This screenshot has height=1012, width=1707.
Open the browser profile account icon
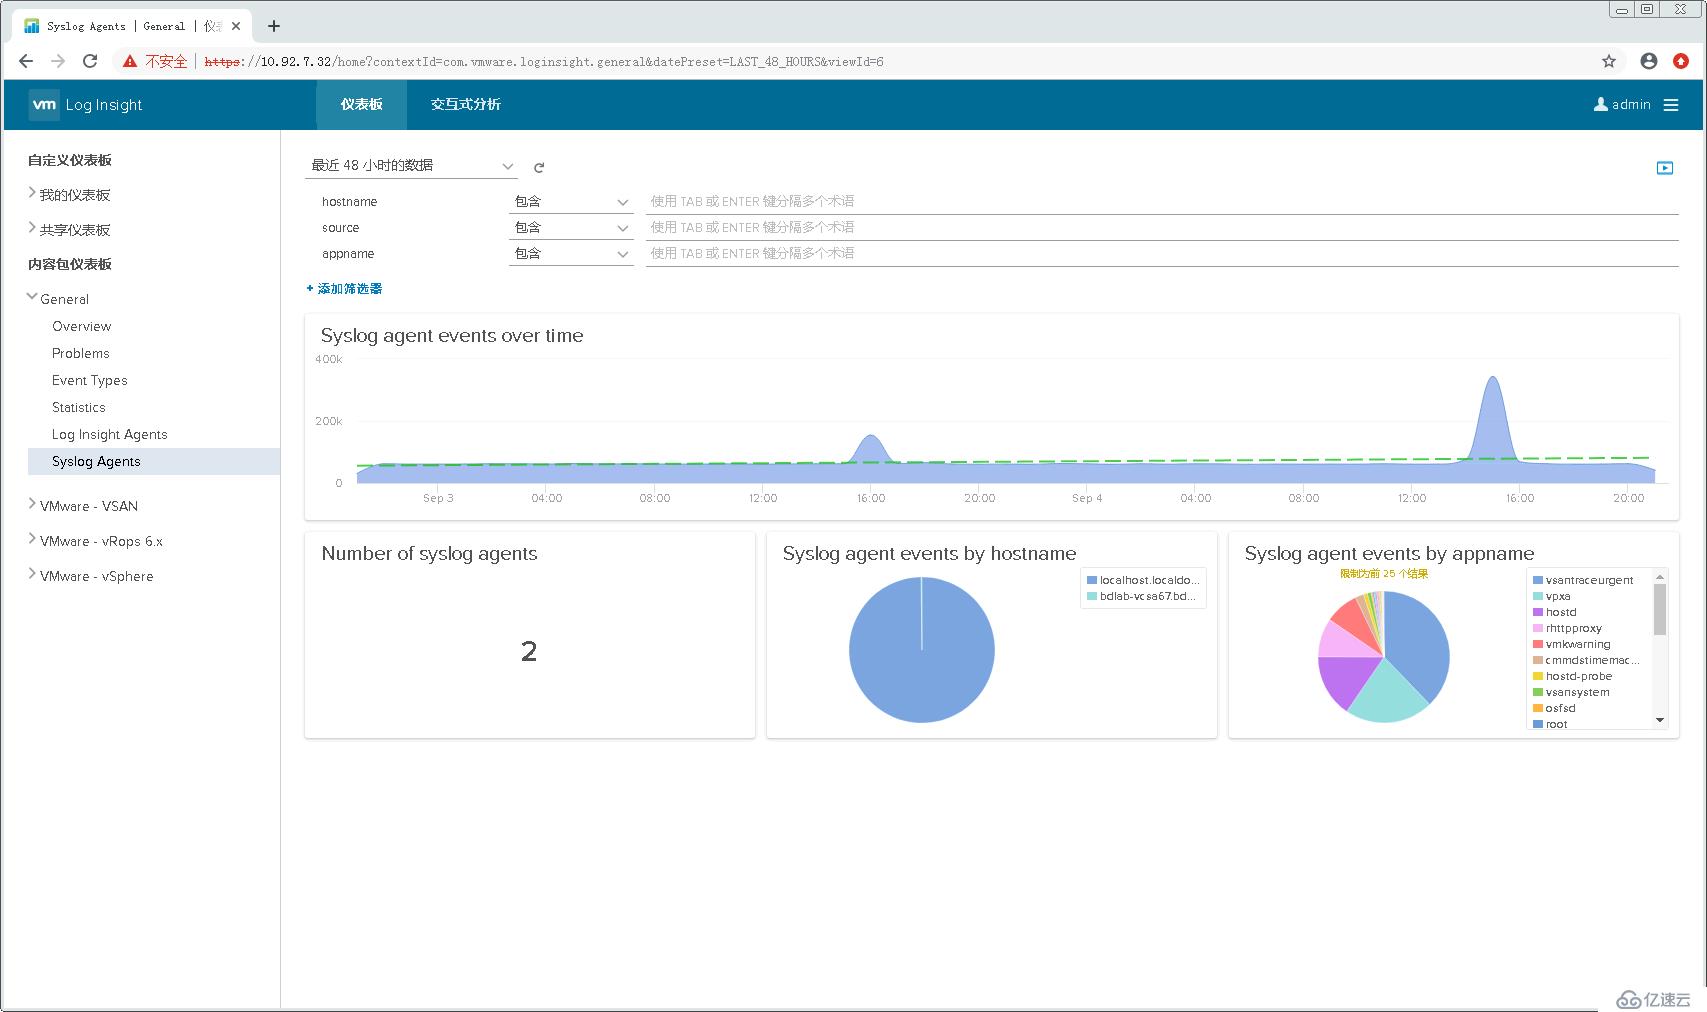(x=1649, y=61)
